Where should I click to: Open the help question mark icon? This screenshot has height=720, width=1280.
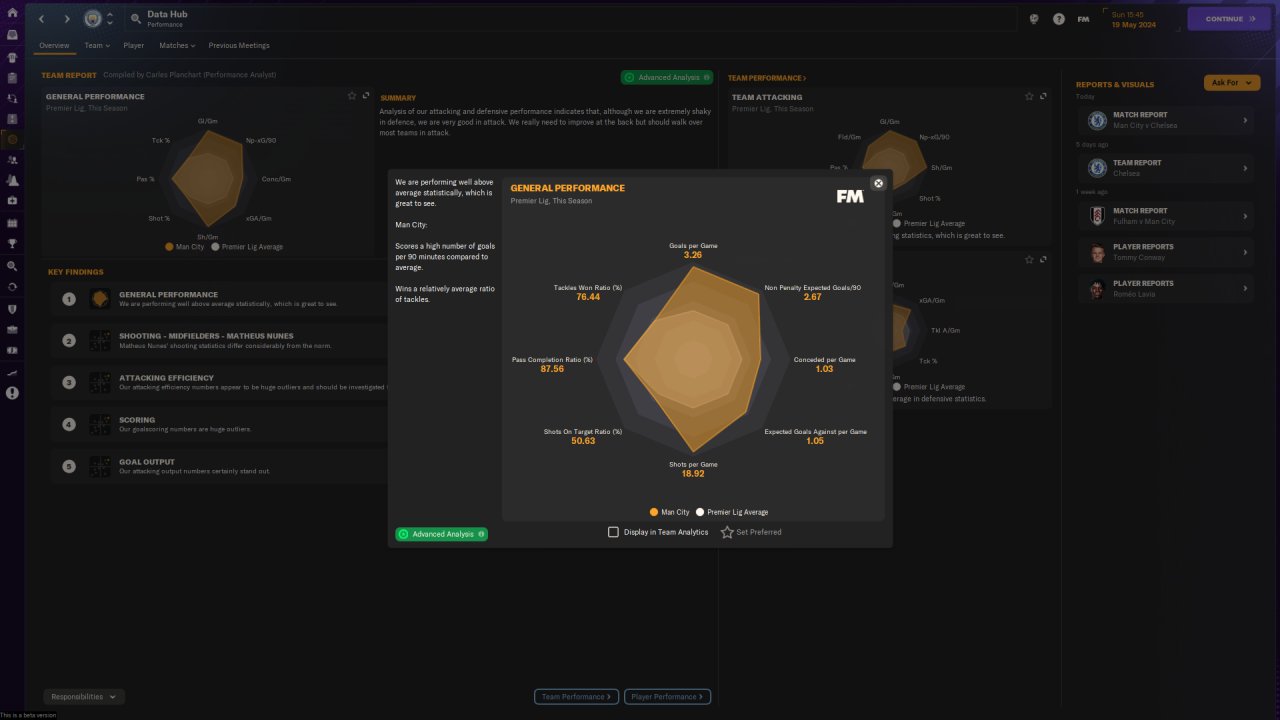point(1059,19)
